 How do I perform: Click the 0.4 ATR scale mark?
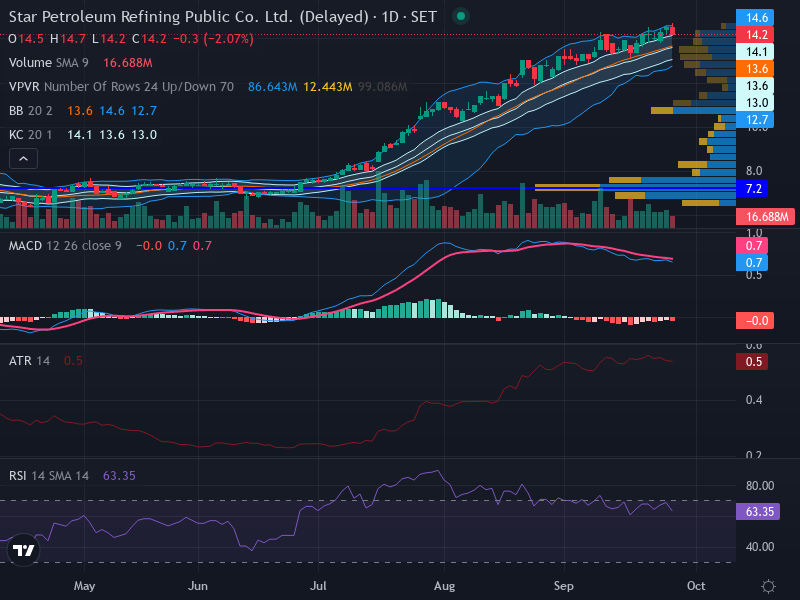754,400
